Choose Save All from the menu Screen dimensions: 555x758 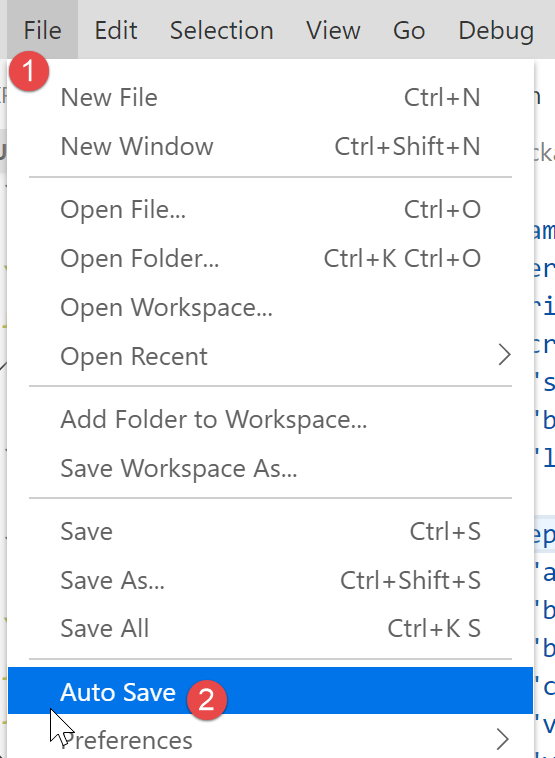[270, 628]
